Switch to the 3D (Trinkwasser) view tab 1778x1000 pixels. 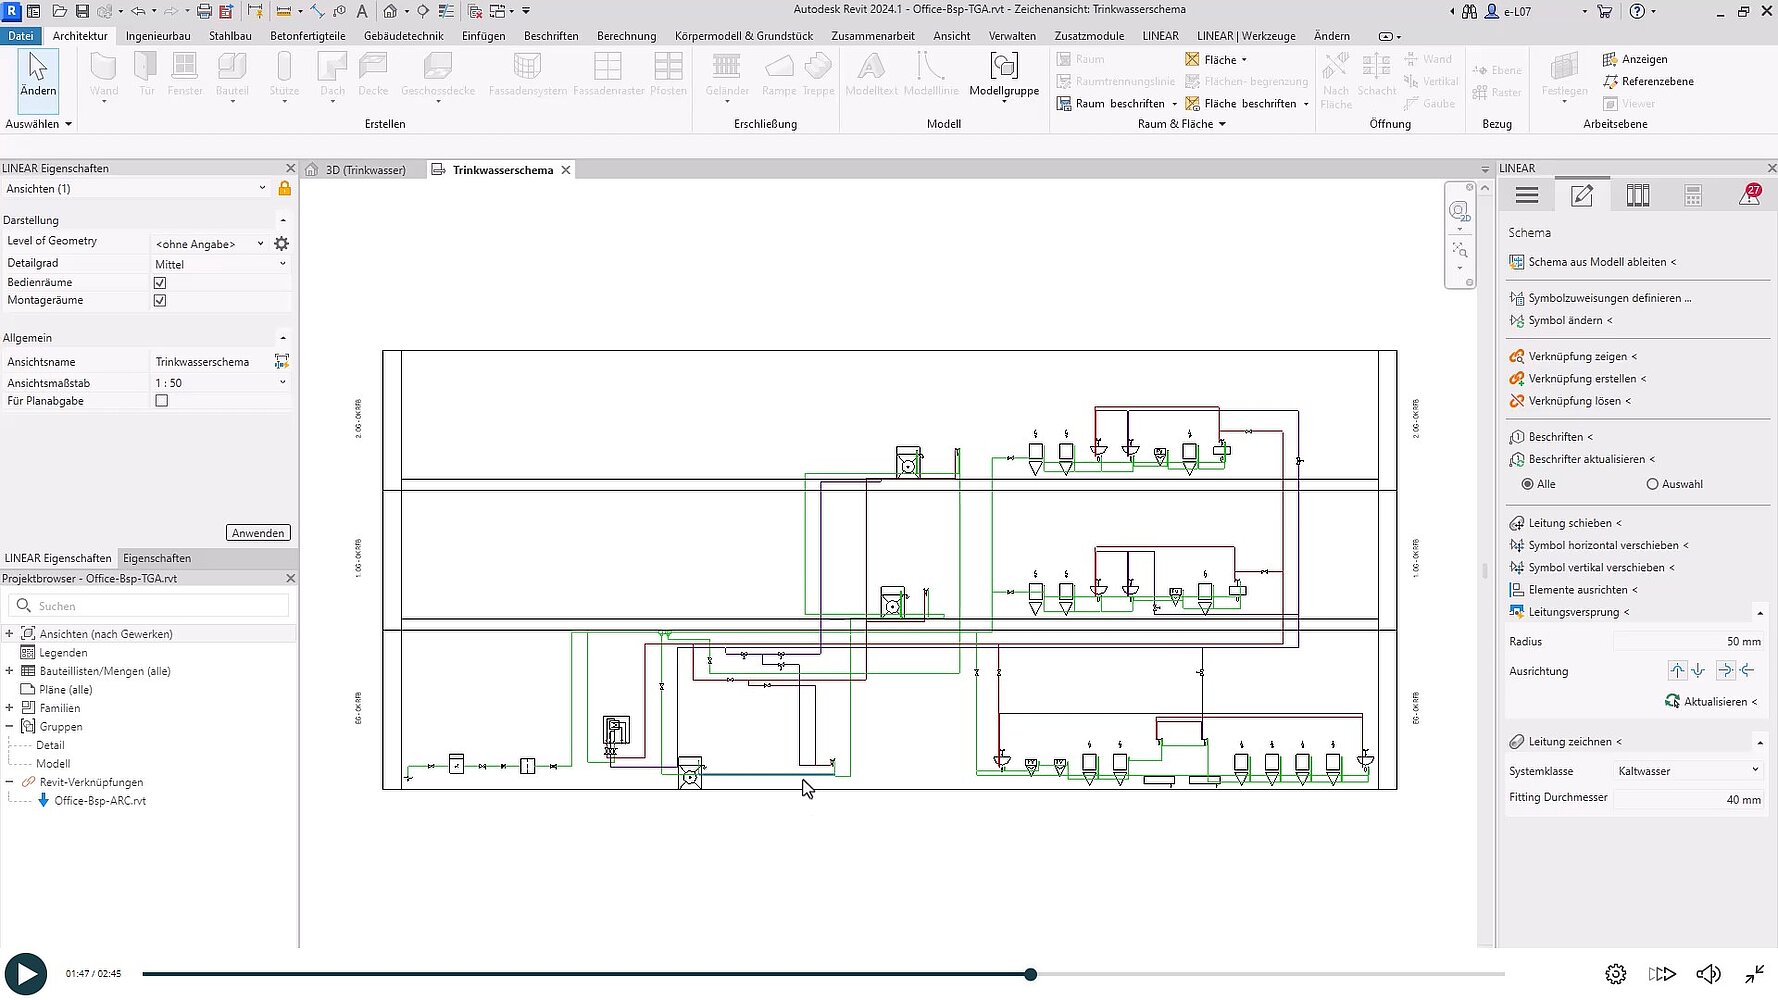pos(365,170)
